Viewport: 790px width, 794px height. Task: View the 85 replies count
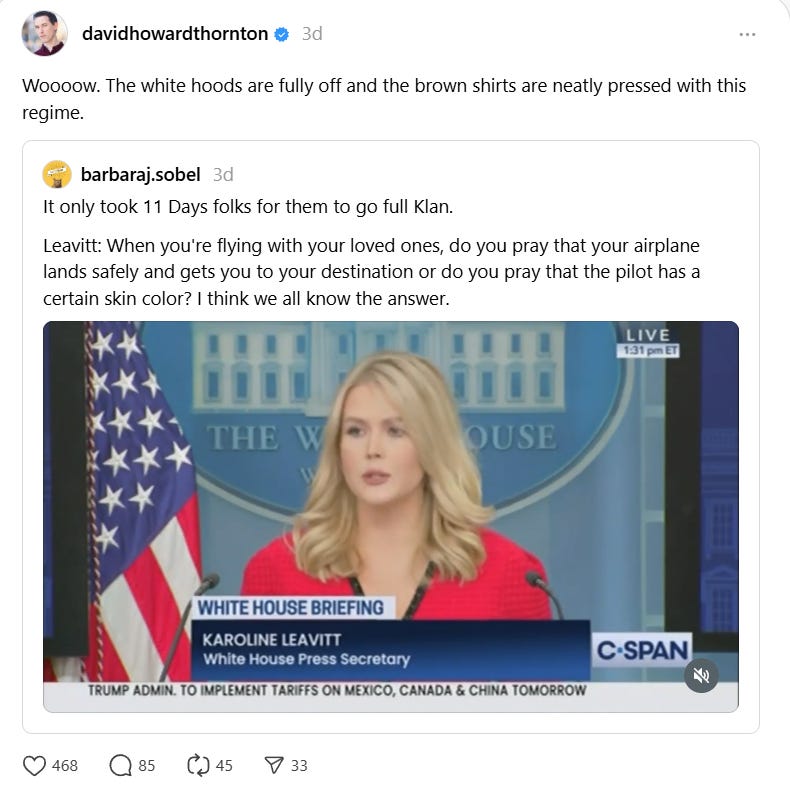point(147,766)
